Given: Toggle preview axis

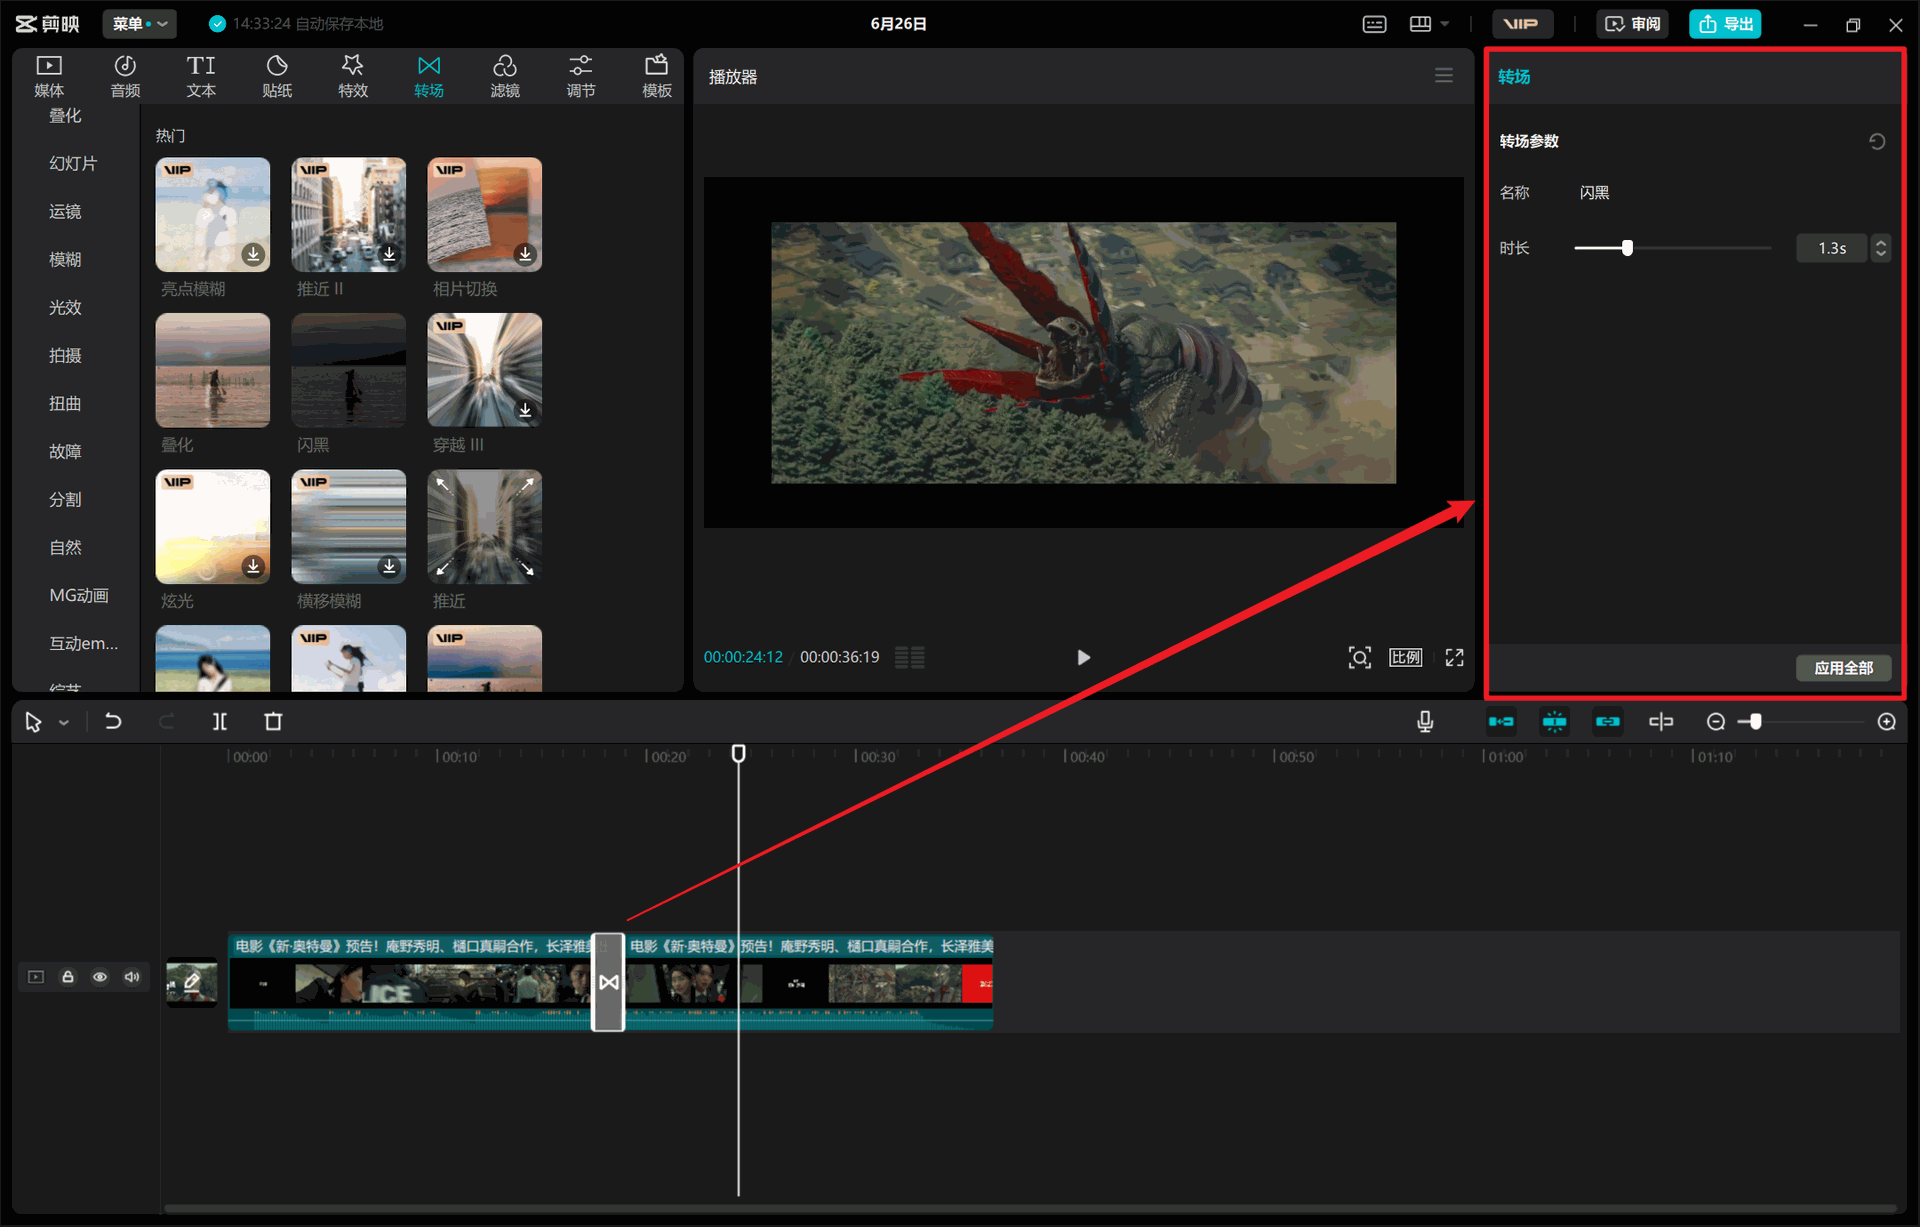Looking at the screenshot, I should (x=1661, y=721).
